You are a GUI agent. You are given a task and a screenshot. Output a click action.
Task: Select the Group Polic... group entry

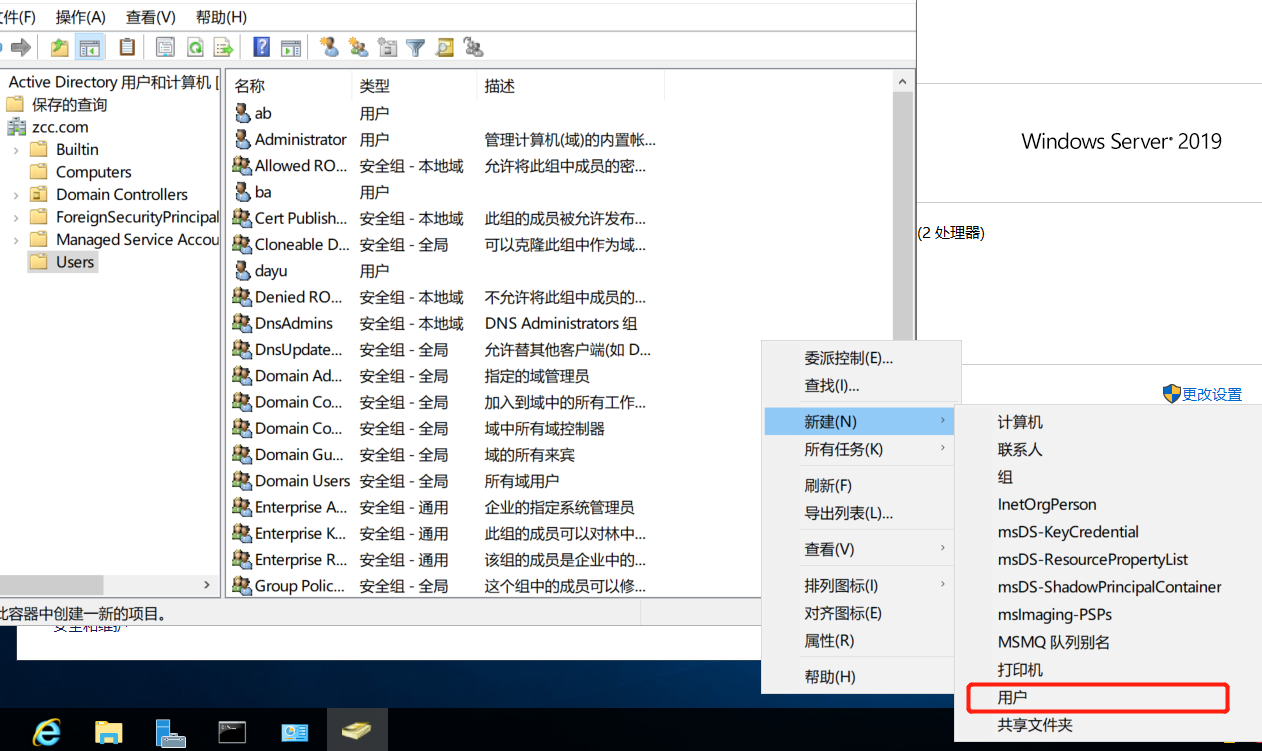click(289, 586)
